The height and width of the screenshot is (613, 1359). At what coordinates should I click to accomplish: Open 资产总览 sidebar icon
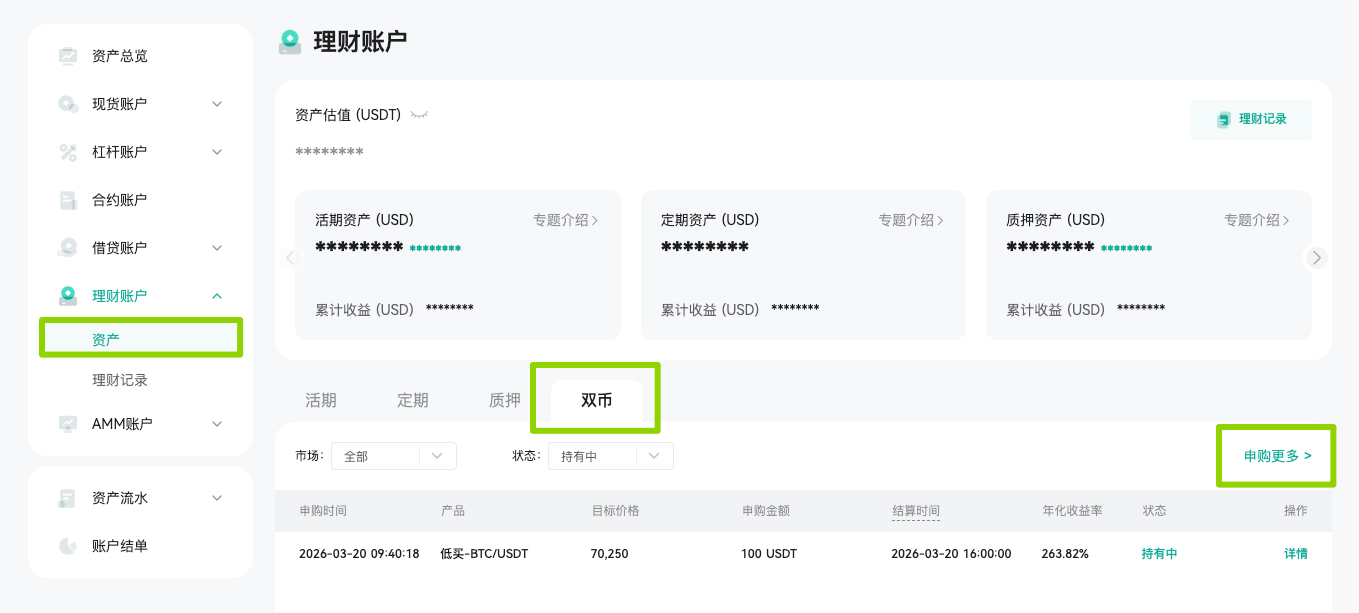[68, 56]
